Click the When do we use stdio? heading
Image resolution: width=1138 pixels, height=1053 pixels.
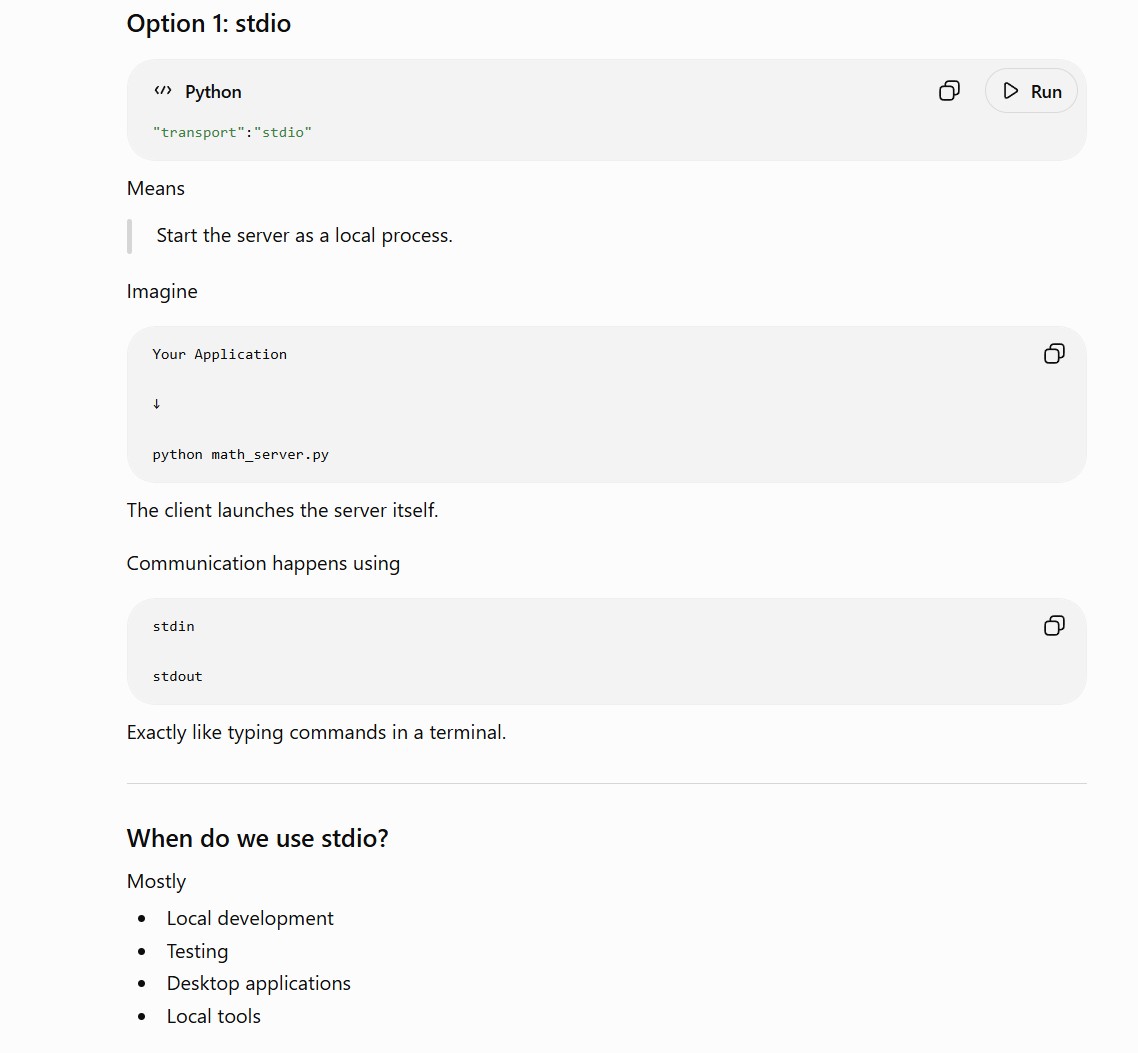[258, 838]
